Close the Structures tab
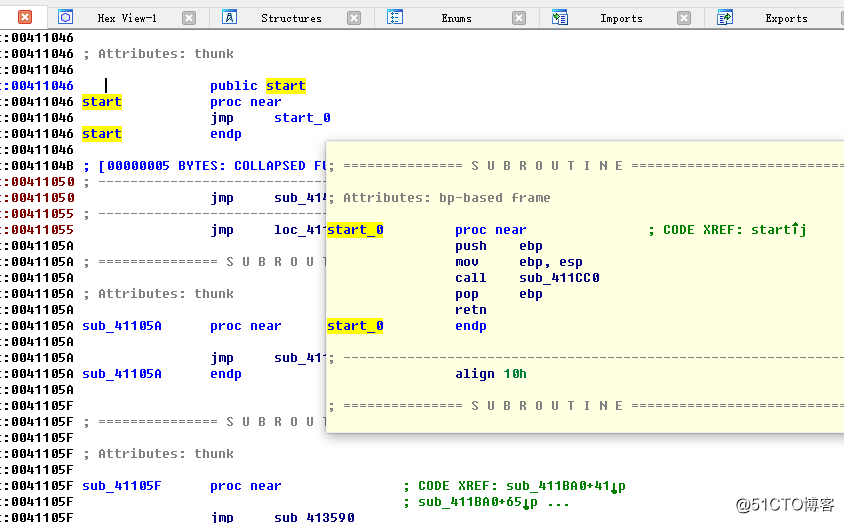The width and height of the screenshot is (844, 523). 354,18
